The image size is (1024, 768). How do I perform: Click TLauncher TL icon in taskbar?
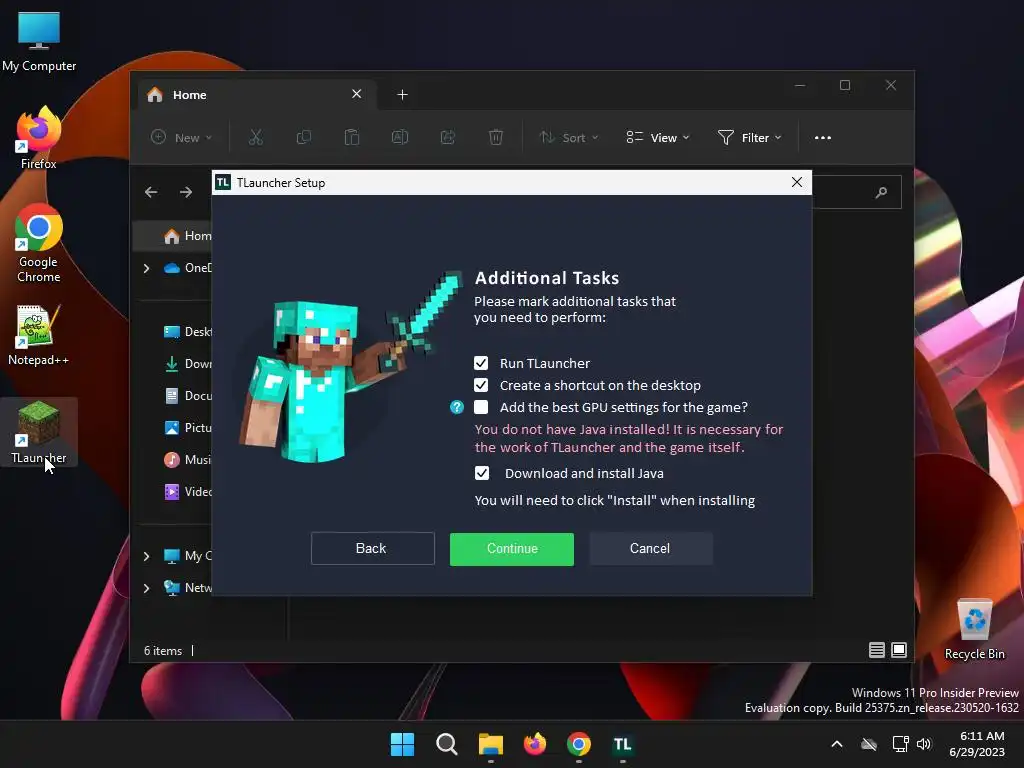point(622,744)
